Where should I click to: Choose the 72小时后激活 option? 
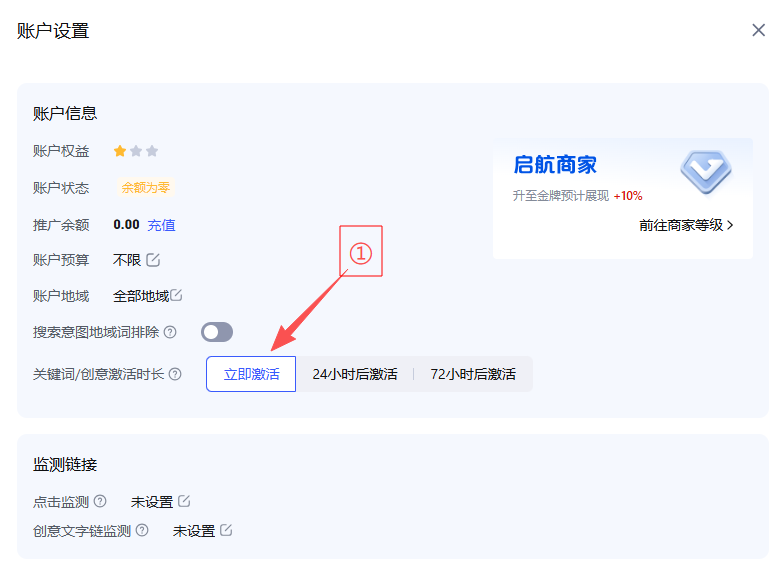pyautogui.click(x=473, y=374)
